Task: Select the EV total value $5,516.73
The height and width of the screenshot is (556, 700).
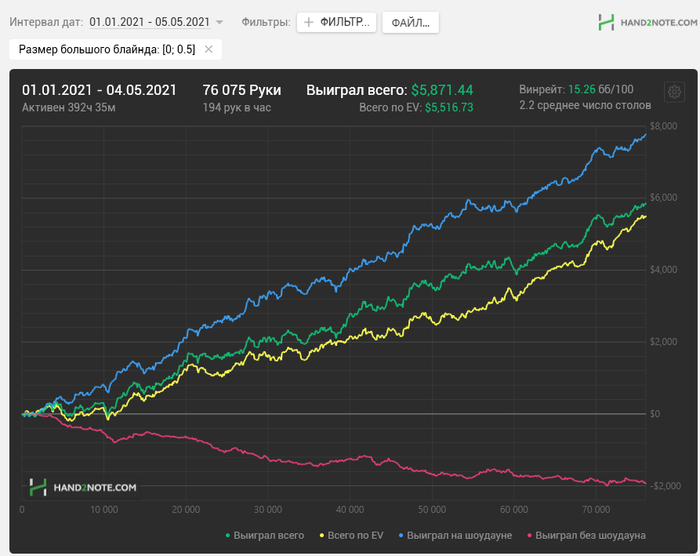Action: [x=449, y=108]
